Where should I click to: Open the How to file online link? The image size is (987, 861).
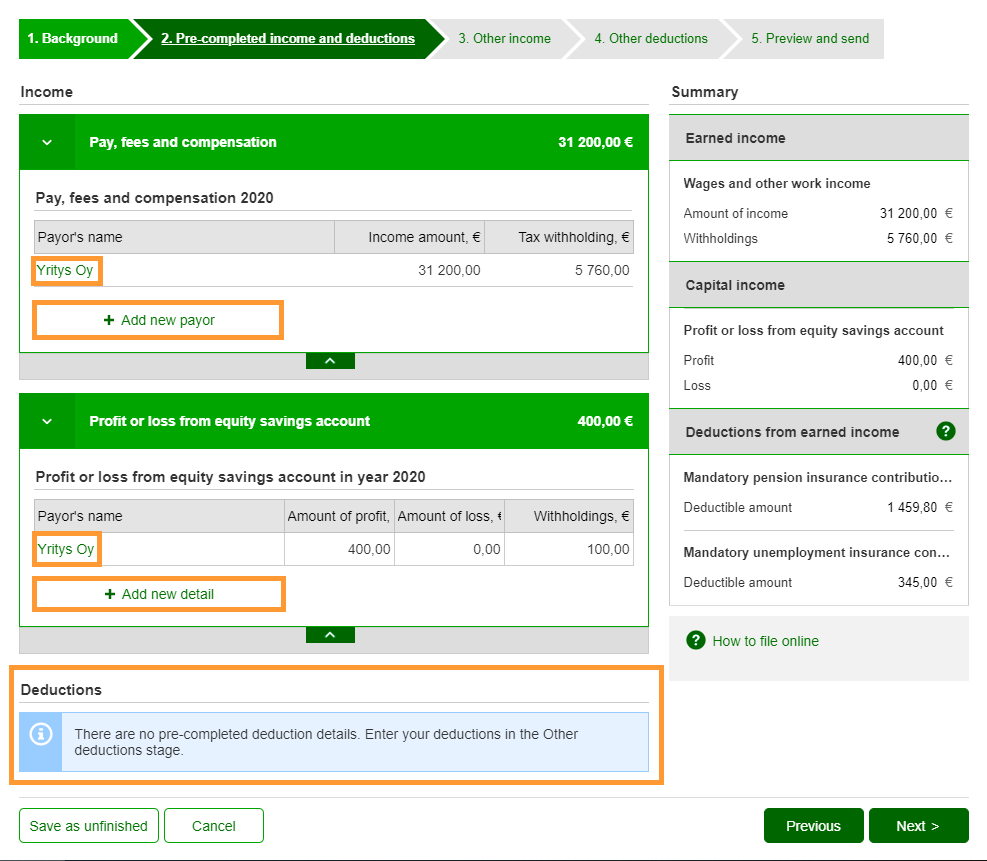(x=765, y=641)
